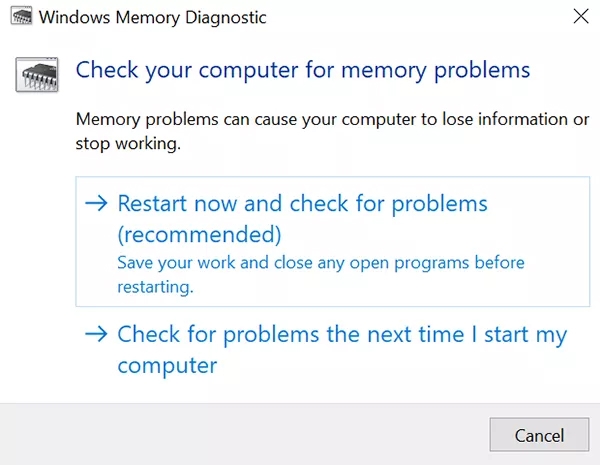Click blank area below the second option's "computer"

300,392
